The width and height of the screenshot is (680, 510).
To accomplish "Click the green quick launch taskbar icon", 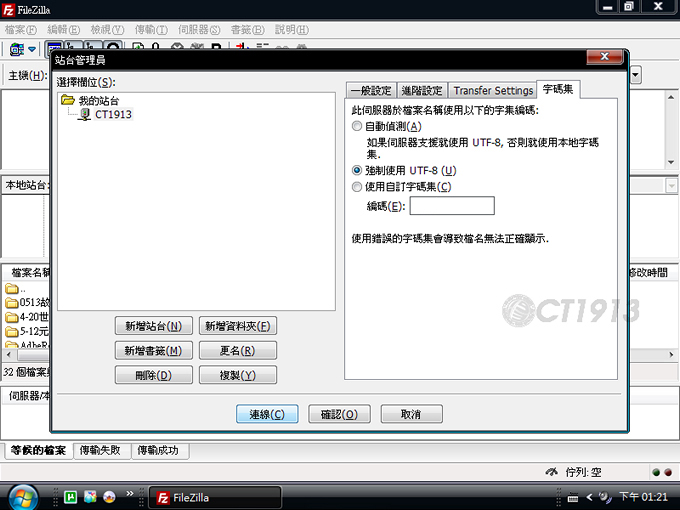I will (x=71, y=496).
